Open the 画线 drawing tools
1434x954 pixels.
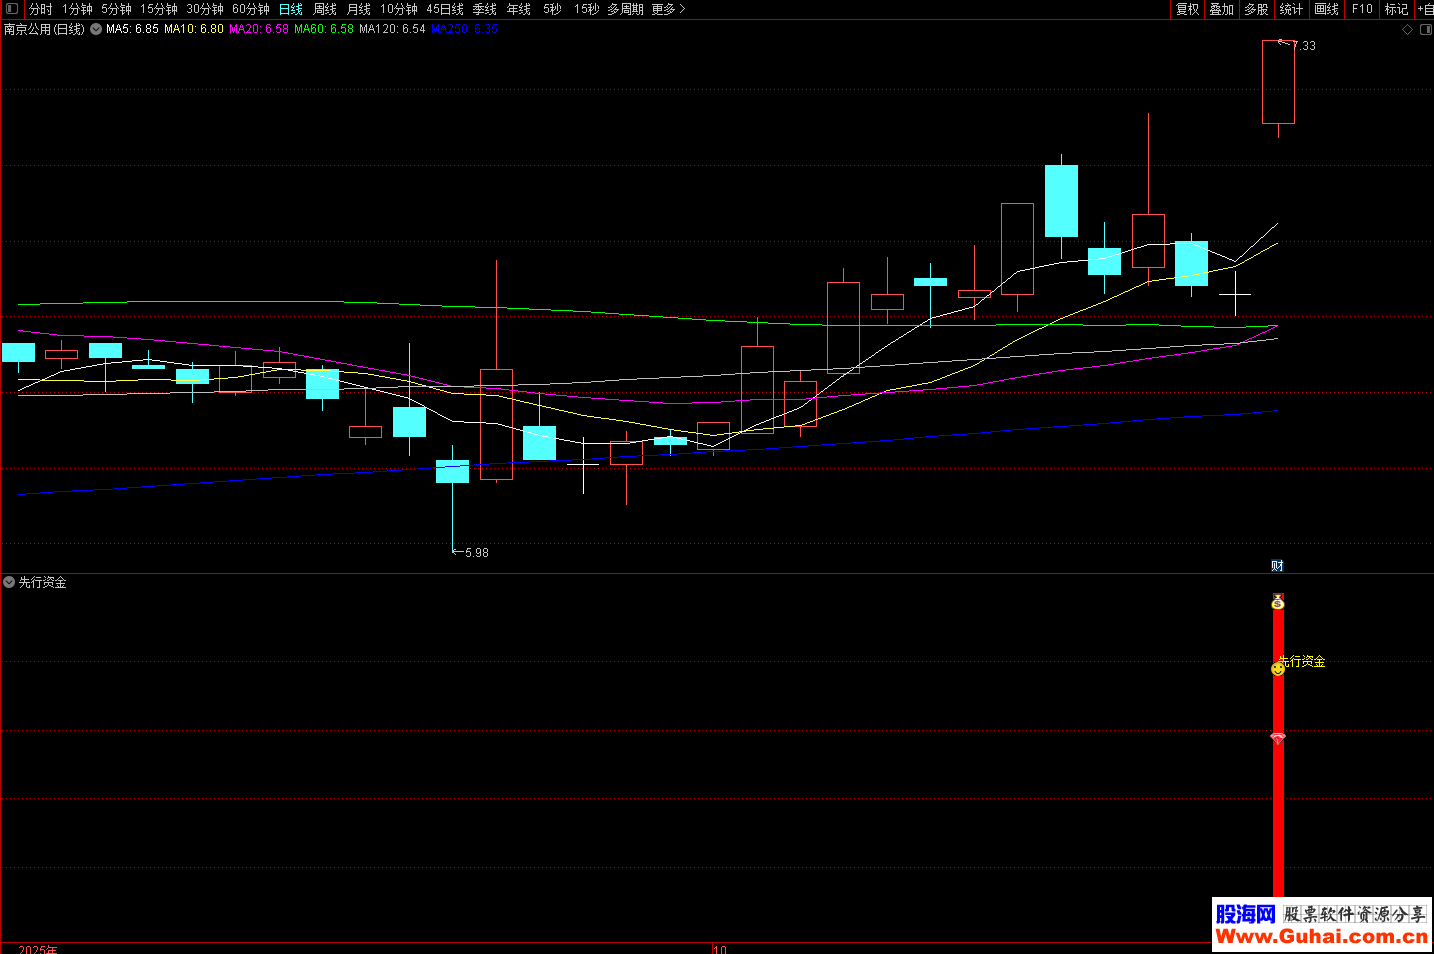[x=1326, y=9]
